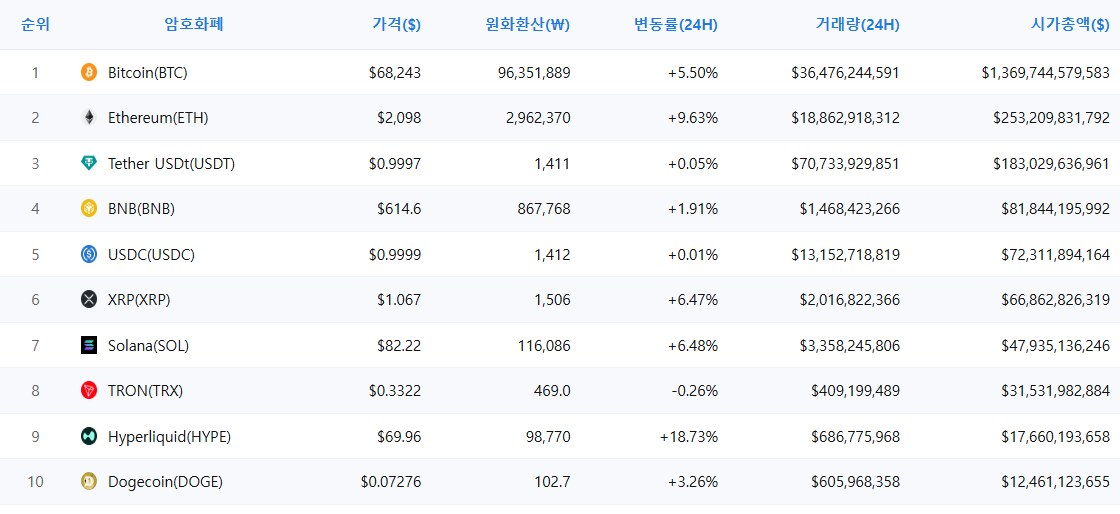Viewport: 1120px width, 514px height.
Task: Click the Dogecoin coin icon
Action: 89,482
